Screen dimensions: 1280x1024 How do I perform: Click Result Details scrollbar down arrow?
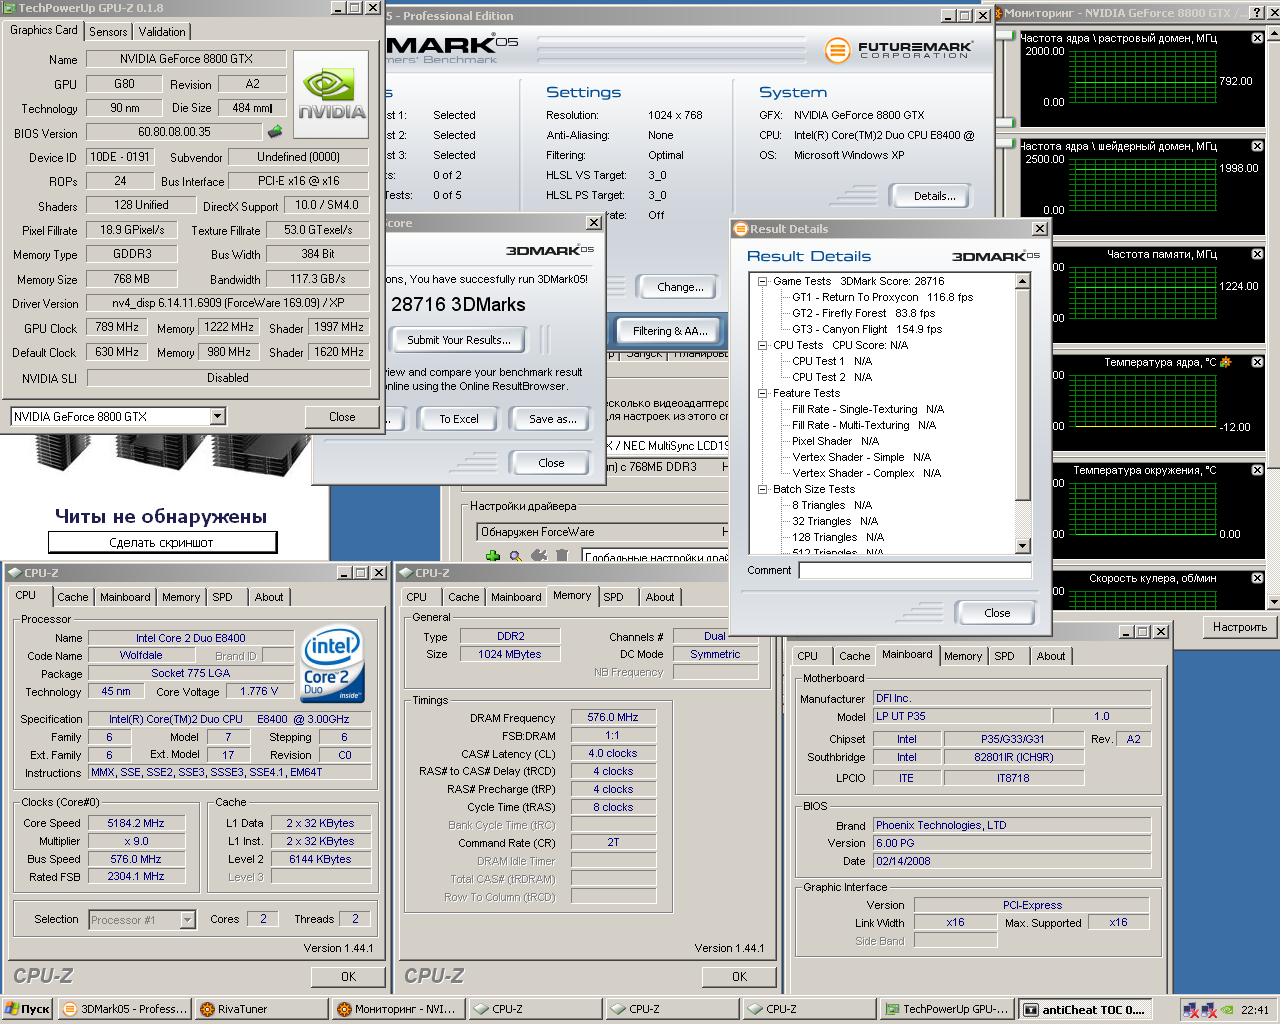pos(1022,546)
